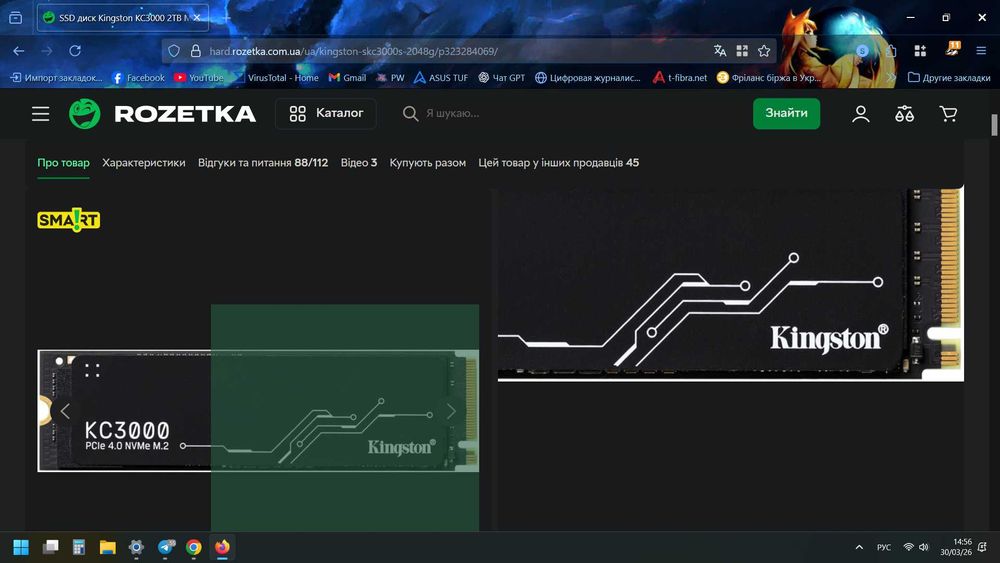
Task: Open the tab overview button in Firefox
Action: click(15, 17)
